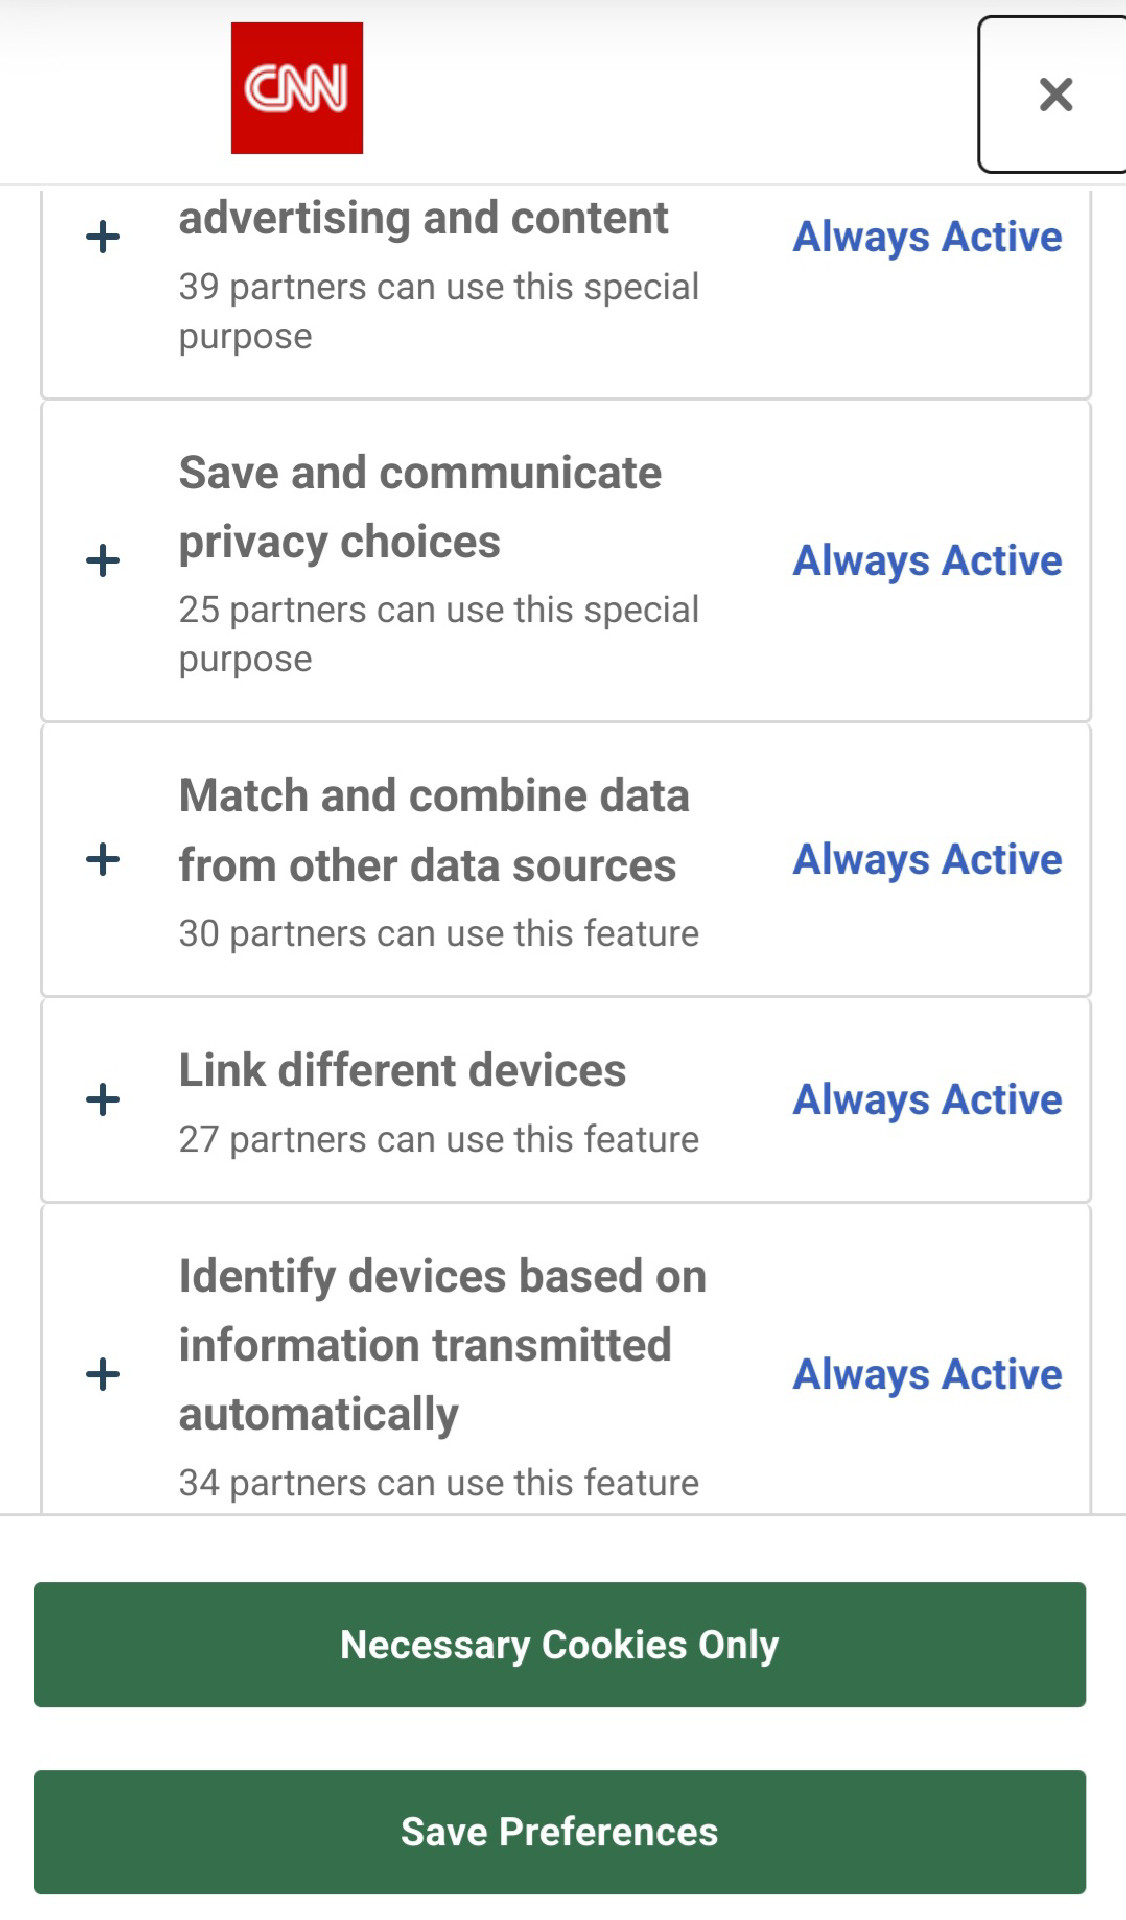Select the Link different devices heading
This screenshot has width=1126, height=1920.
[x=402, y=1071]
